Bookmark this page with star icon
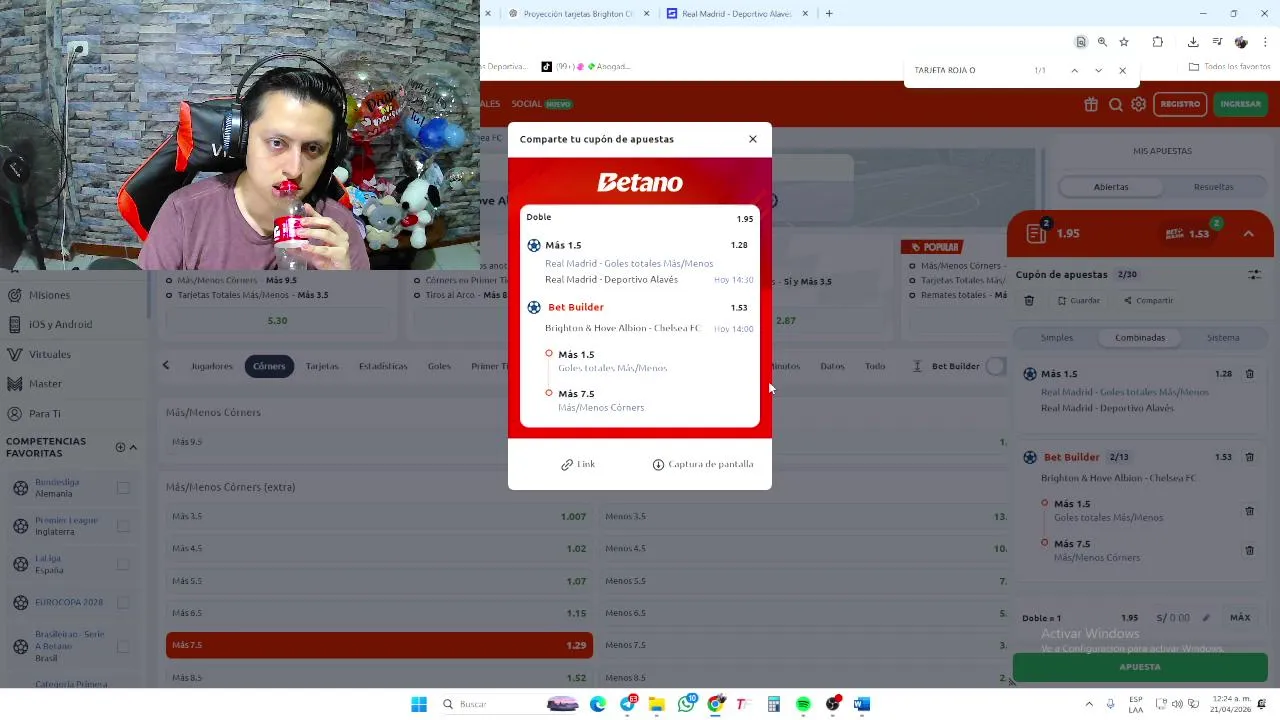1280x720 pixels. 1124,42
